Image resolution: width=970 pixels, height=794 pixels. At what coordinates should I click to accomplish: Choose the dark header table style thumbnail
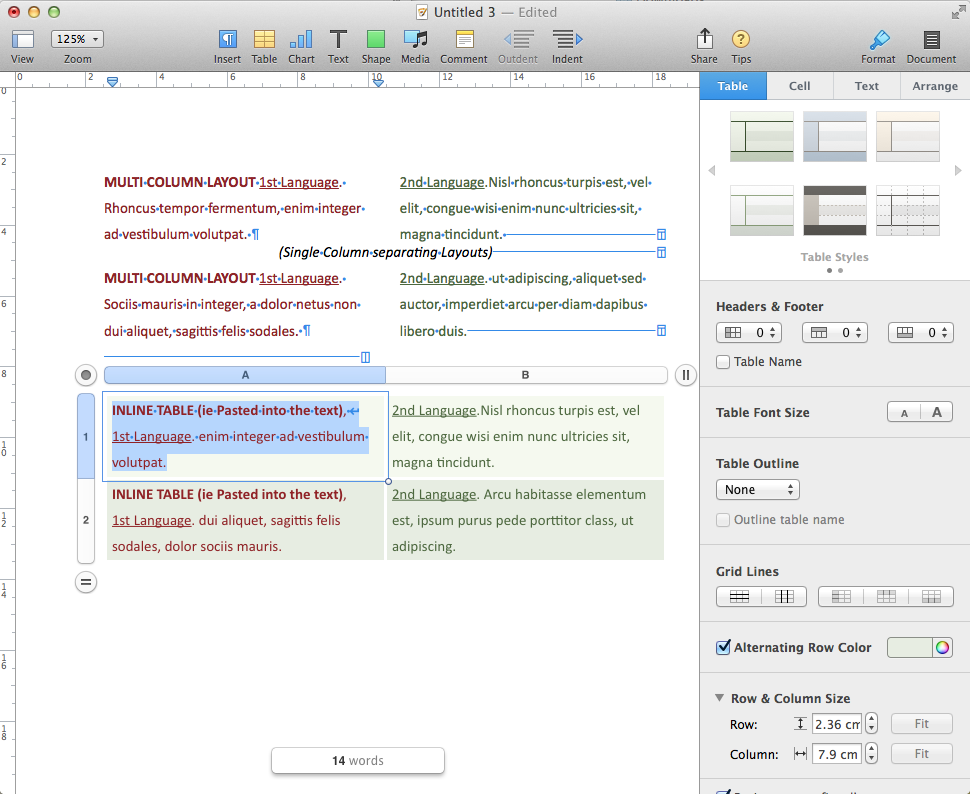(x=835, y=210)
